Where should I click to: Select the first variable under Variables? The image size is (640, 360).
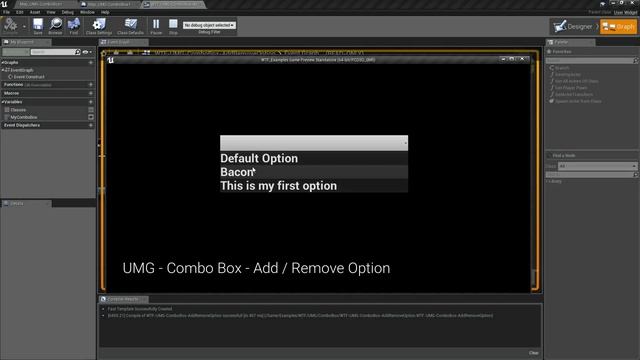18,110
